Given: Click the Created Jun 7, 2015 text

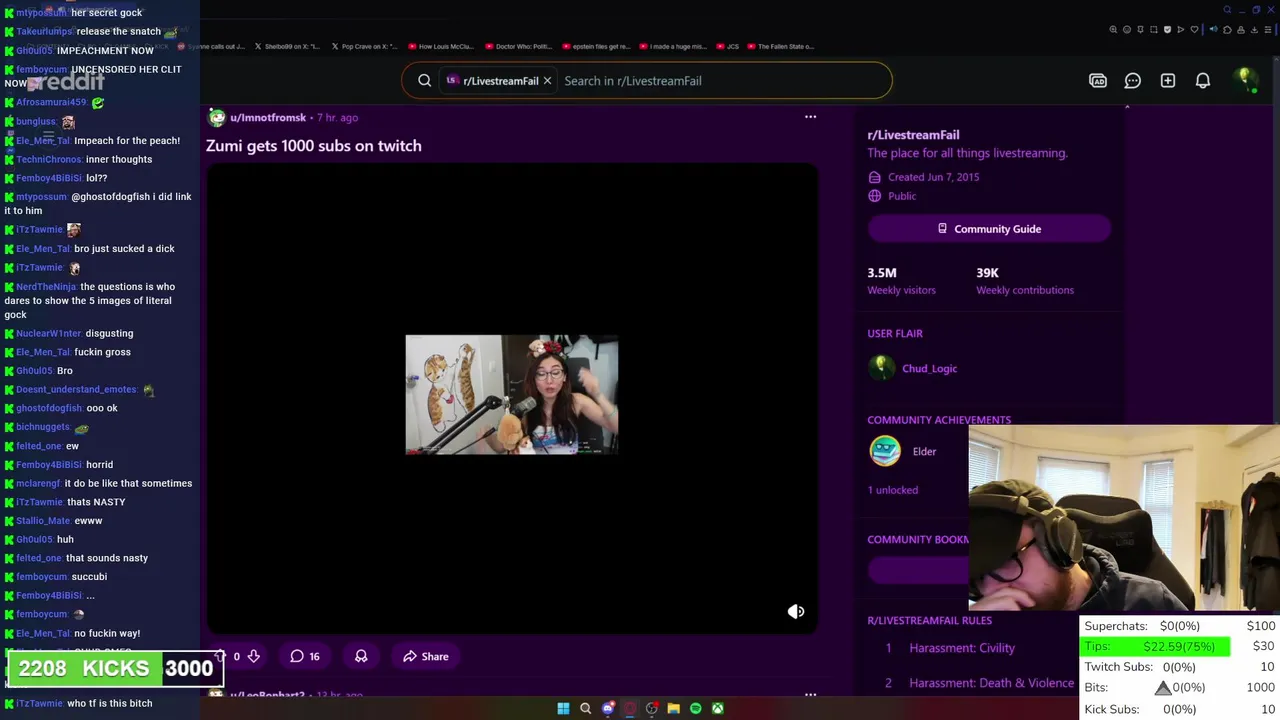Looking at the screenshot, I should click(x=933, y=177).
